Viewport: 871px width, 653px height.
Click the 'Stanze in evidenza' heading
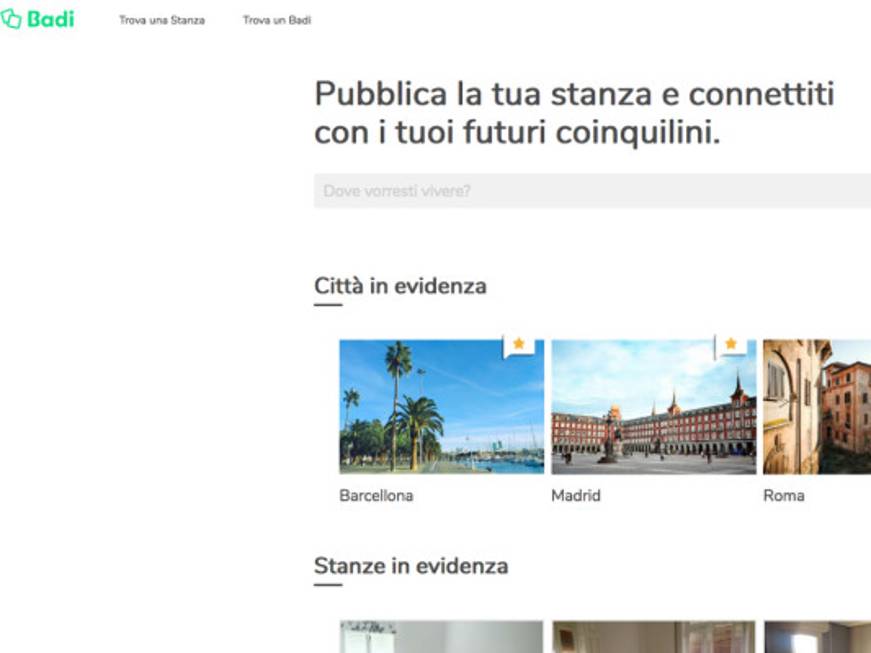pos(411,566)
